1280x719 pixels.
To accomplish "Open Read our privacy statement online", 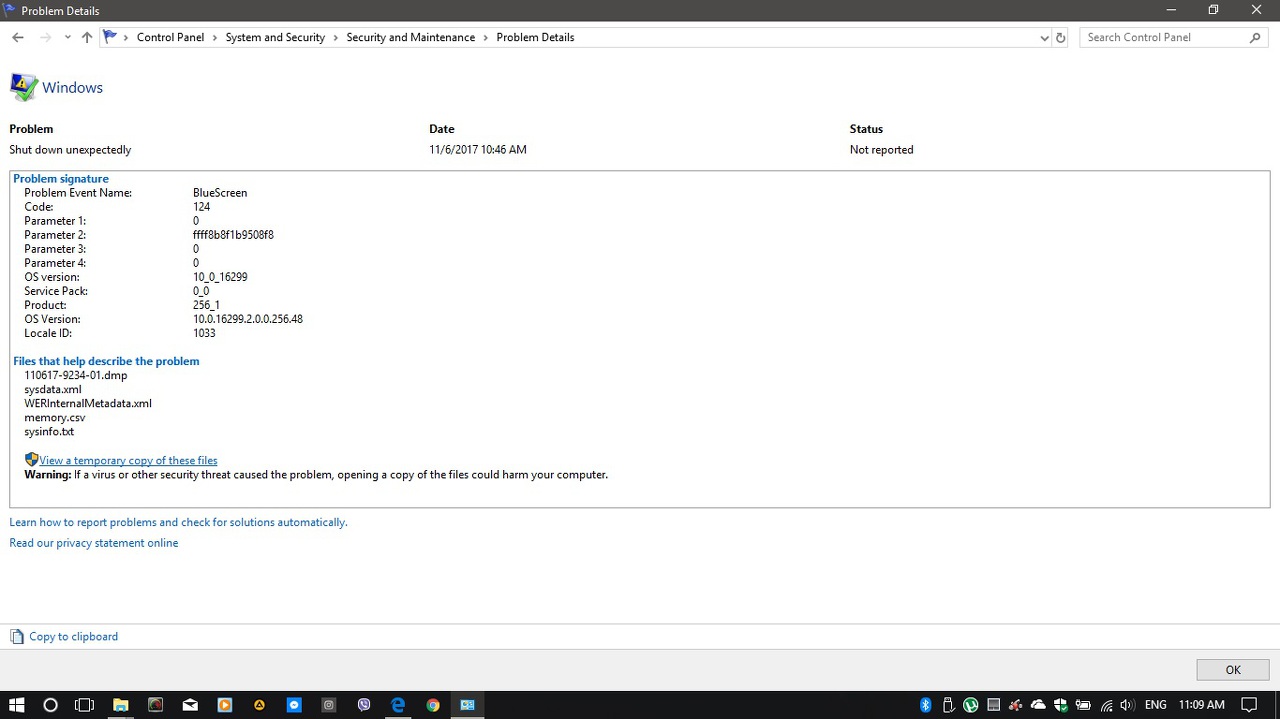I will tap(94, 543).
